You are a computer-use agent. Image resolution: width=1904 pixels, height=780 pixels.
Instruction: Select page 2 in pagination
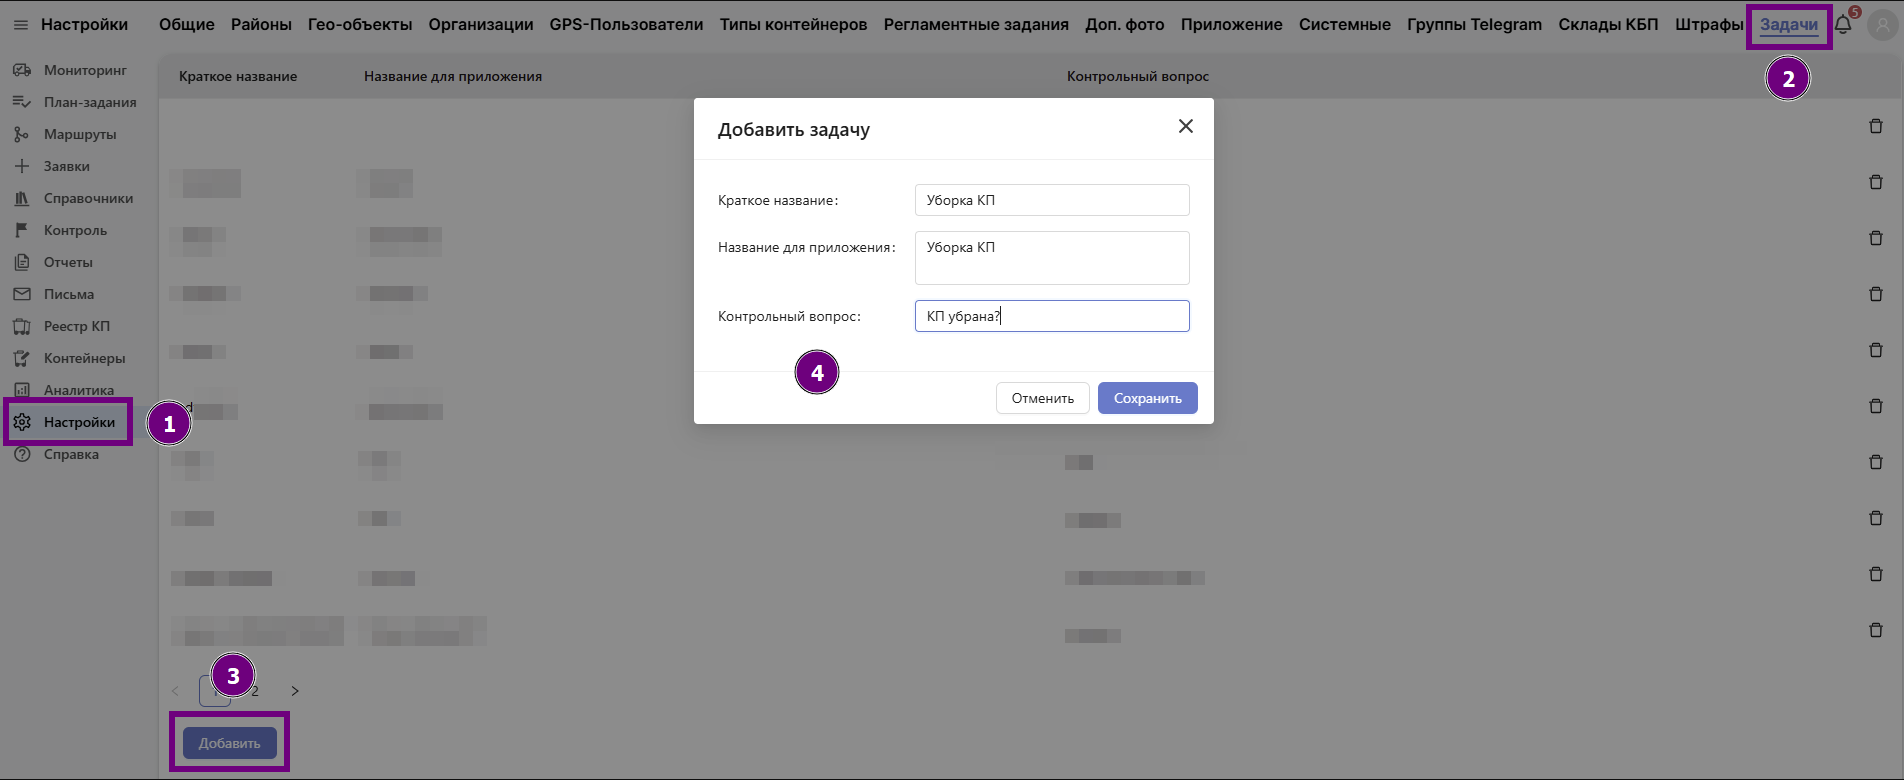256,691
